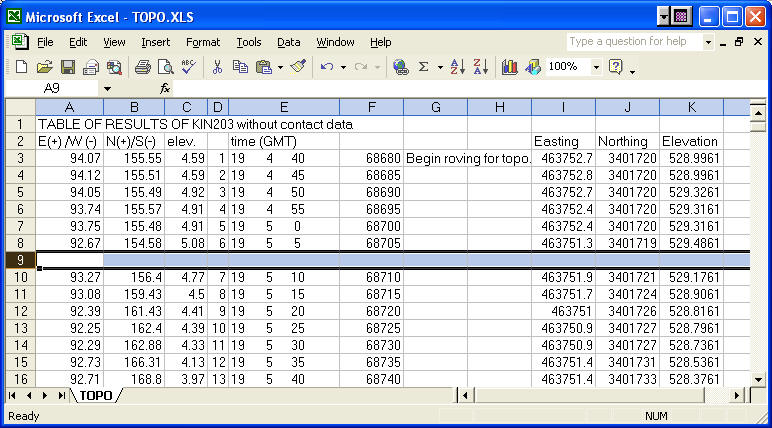This screenshot has height=428, width=772.
Task: Open the Format menu
Action: (203, 42)
